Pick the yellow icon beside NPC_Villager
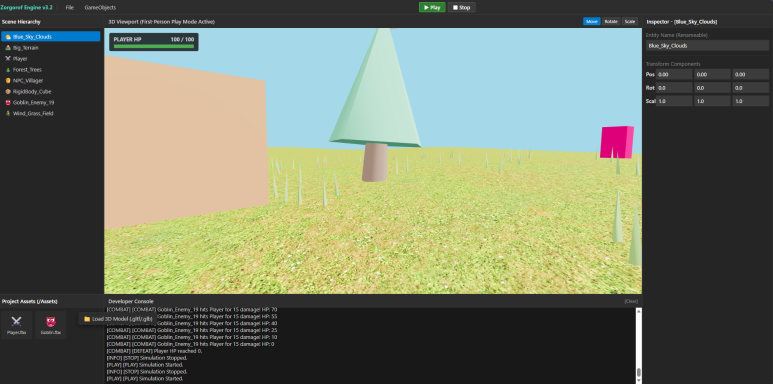 click(8, 81)
